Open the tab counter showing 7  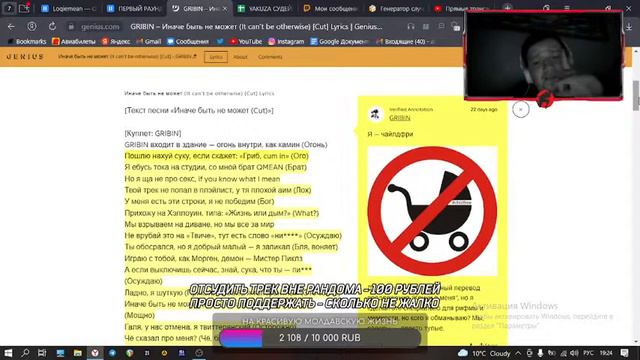(9, 8)
